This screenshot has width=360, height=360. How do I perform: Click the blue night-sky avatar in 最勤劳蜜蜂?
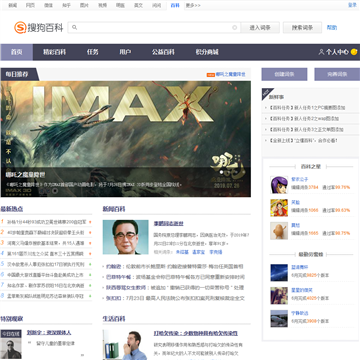(x=279, y=273)
